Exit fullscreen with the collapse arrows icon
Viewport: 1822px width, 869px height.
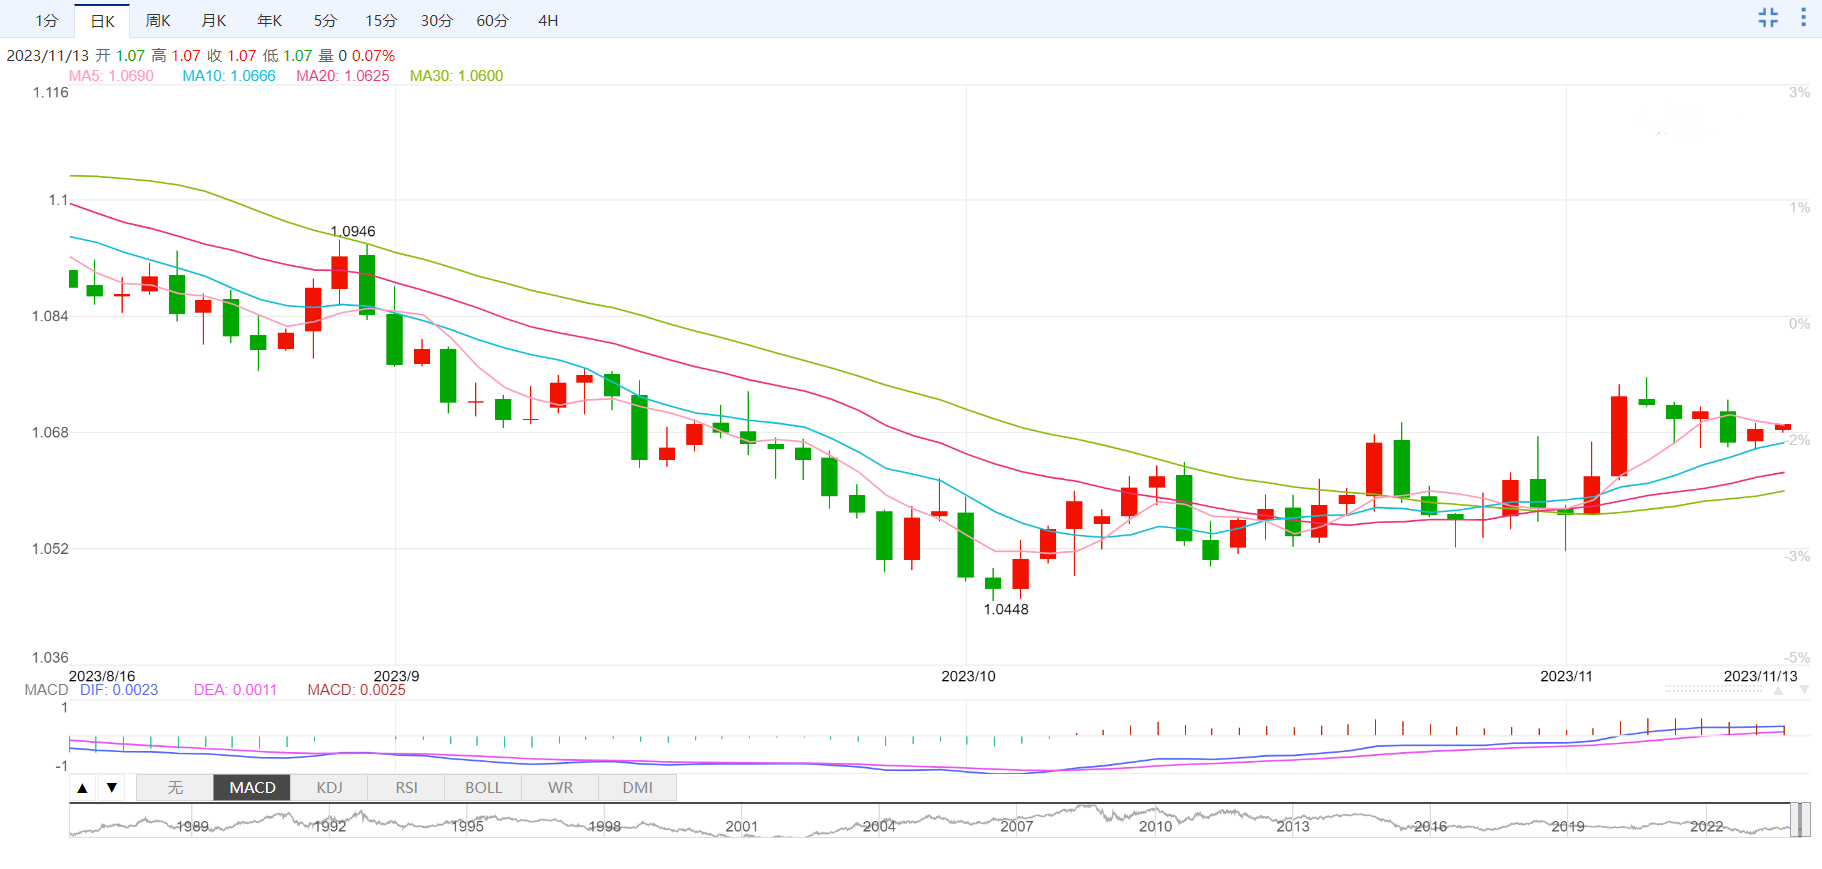[1768, 17]
